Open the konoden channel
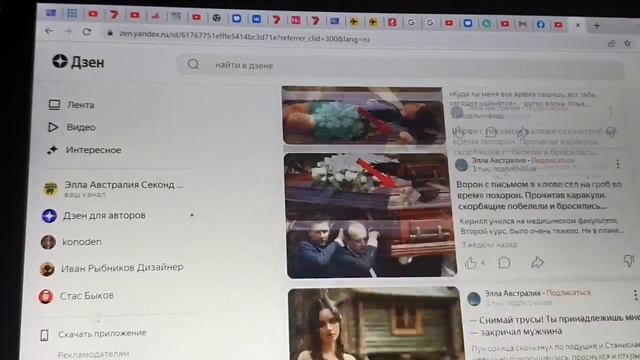 tap(82, 242)
